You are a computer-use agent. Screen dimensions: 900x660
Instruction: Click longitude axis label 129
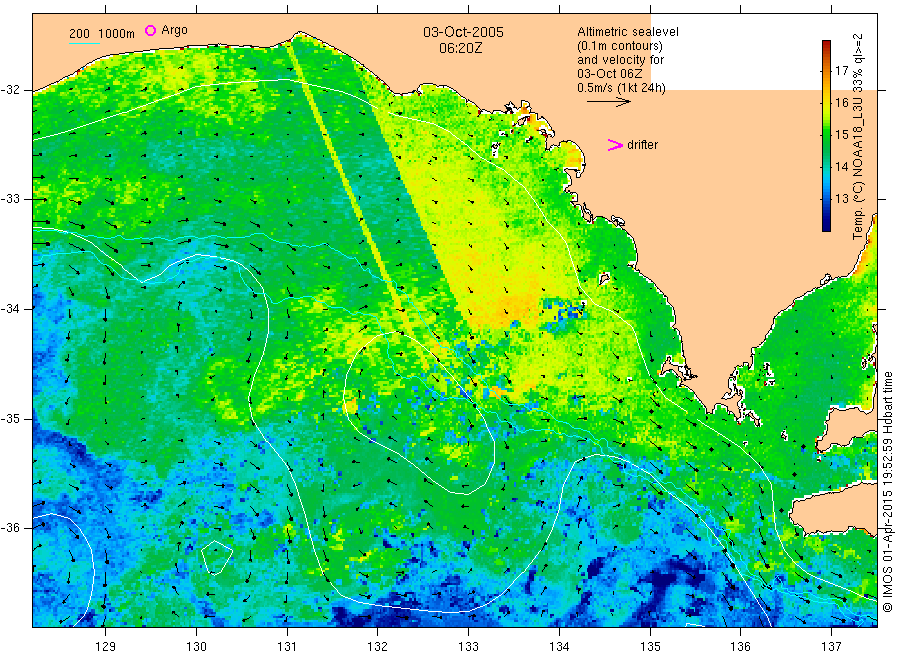[x=106, y=647]
